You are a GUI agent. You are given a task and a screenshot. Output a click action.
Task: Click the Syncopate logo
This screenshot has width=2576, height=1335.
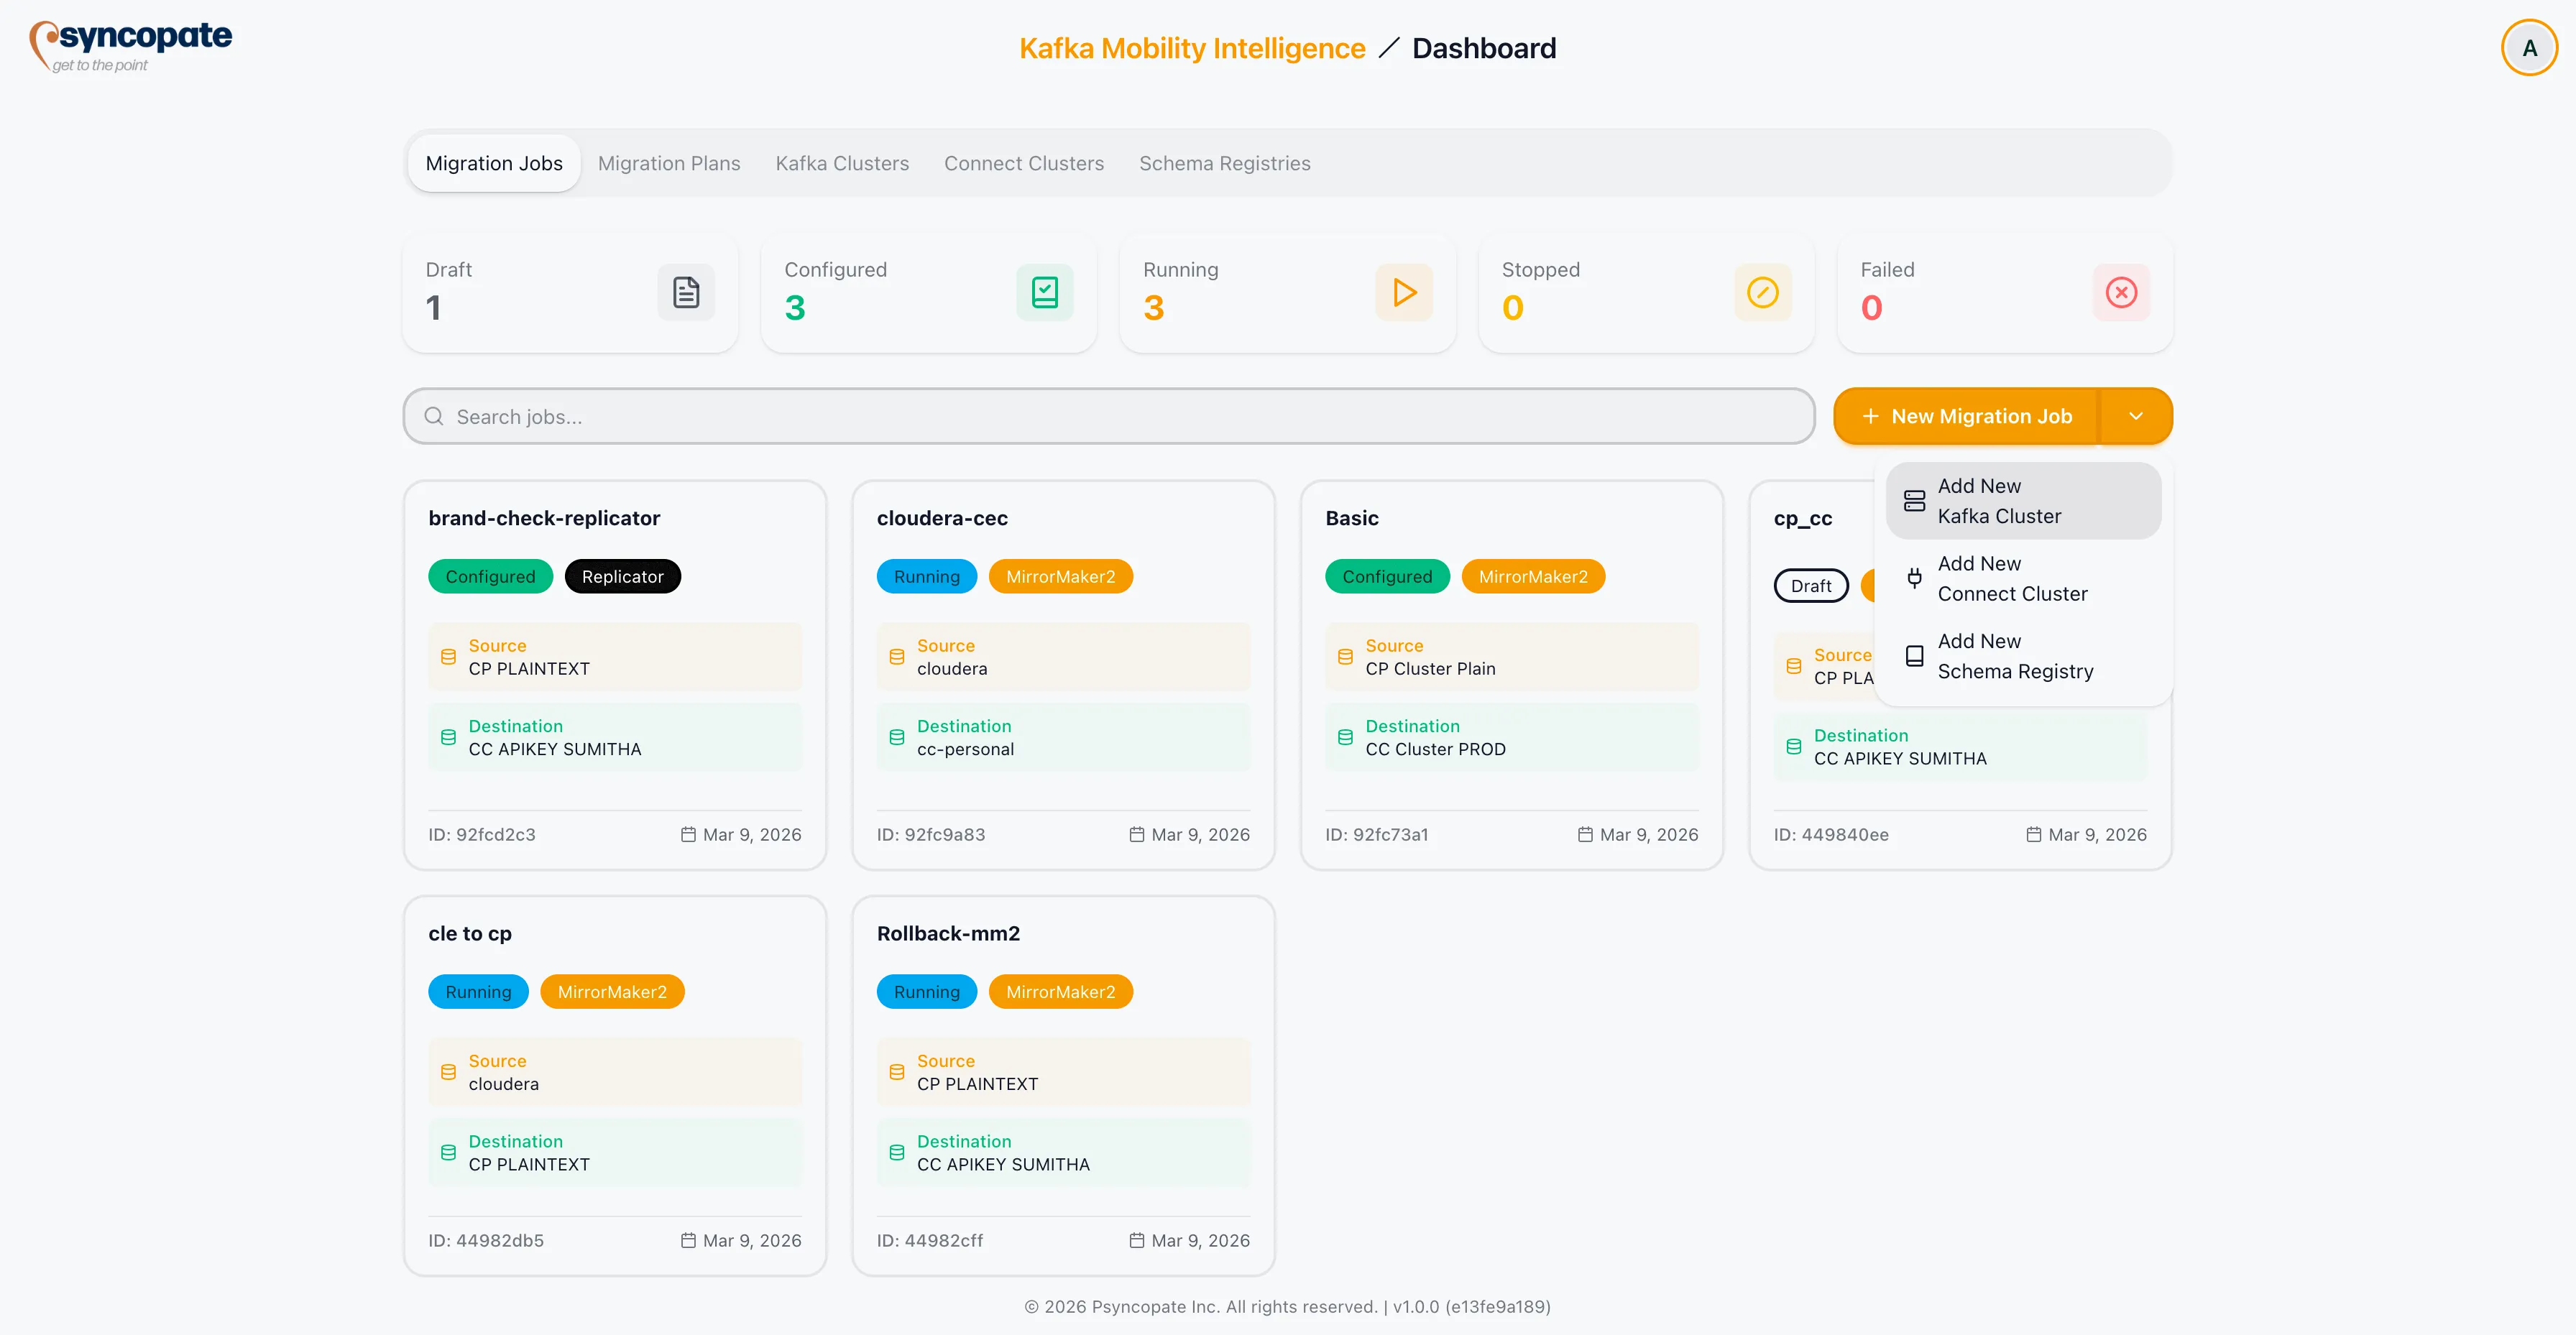point(129,45)
